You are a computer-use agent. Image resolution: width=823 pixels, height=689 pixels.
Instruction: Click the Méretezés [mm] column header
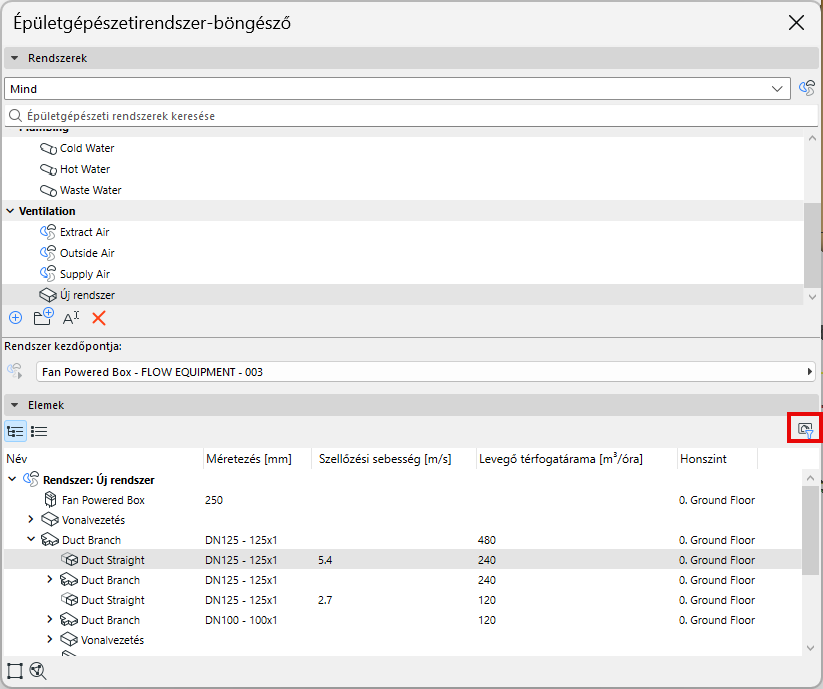point(257,459)
